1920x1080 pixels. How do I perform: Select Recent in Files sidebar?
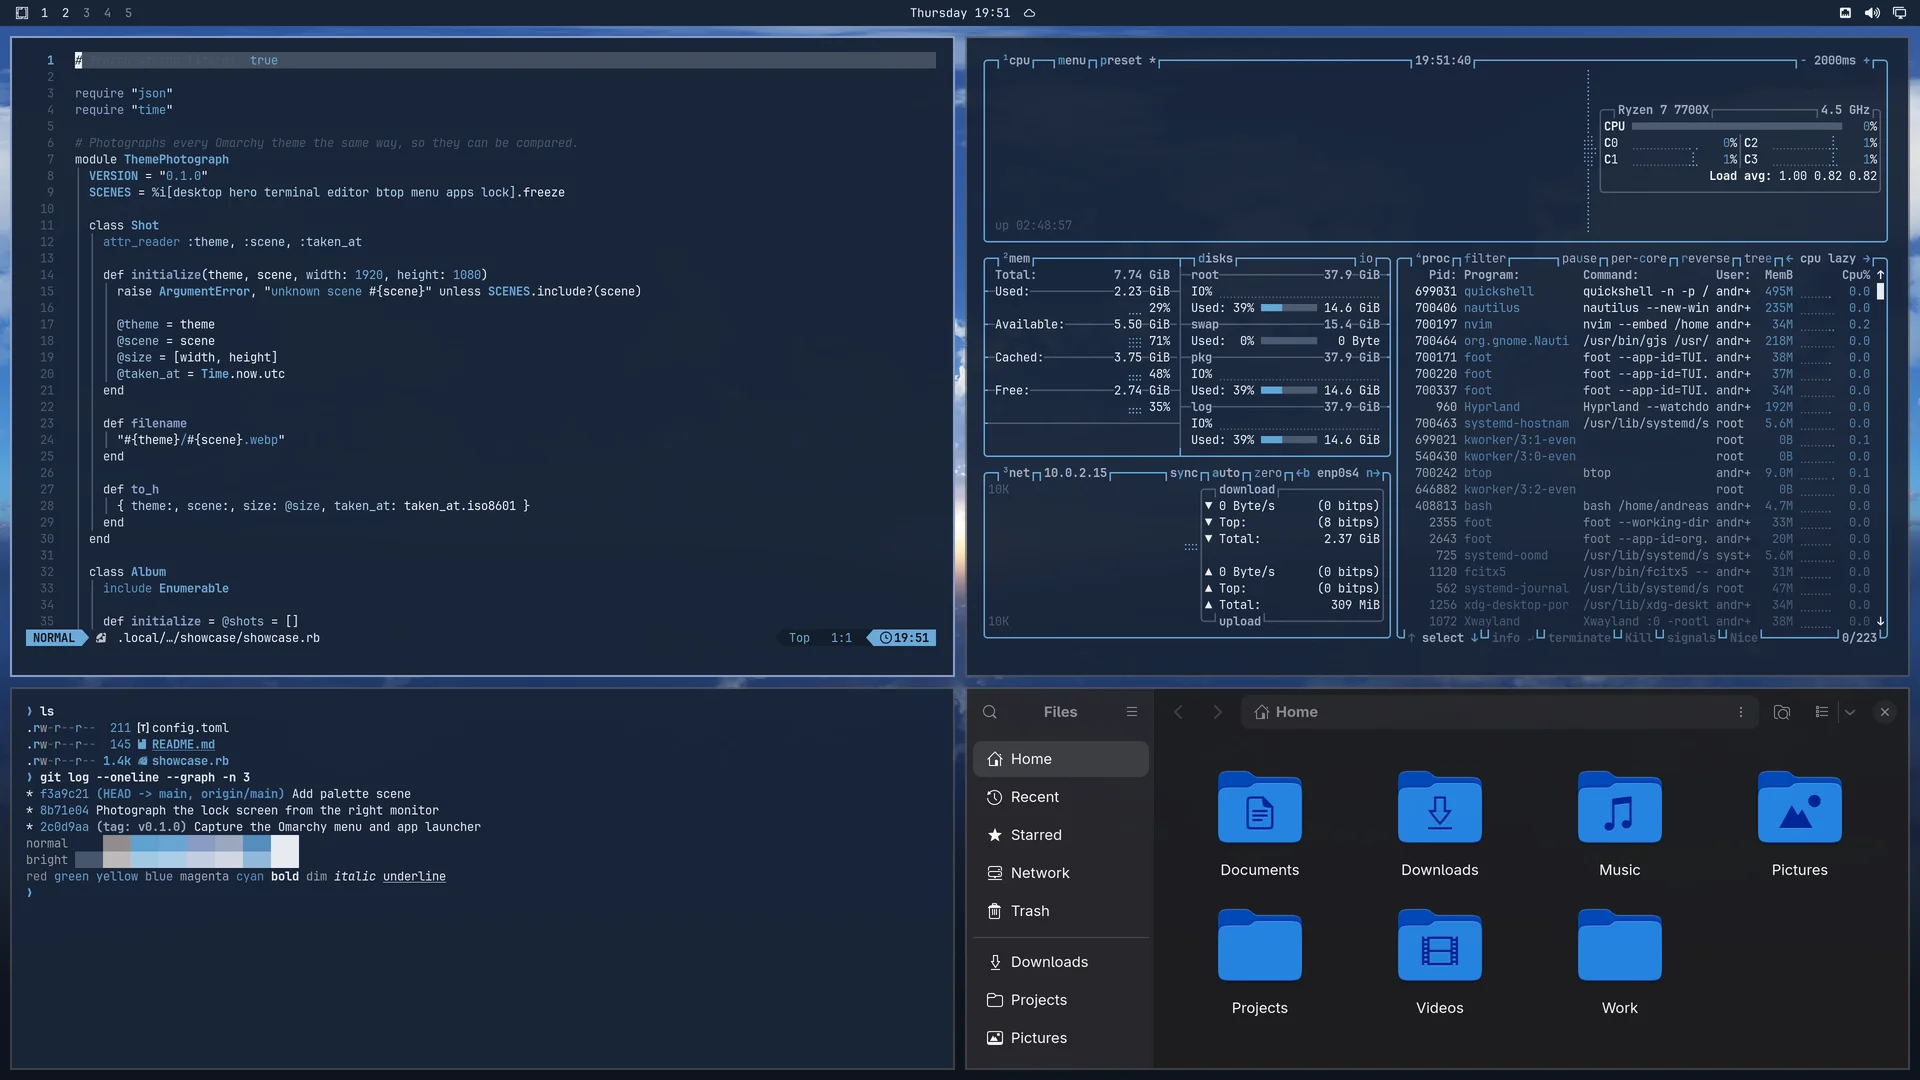click(1061, 797)
